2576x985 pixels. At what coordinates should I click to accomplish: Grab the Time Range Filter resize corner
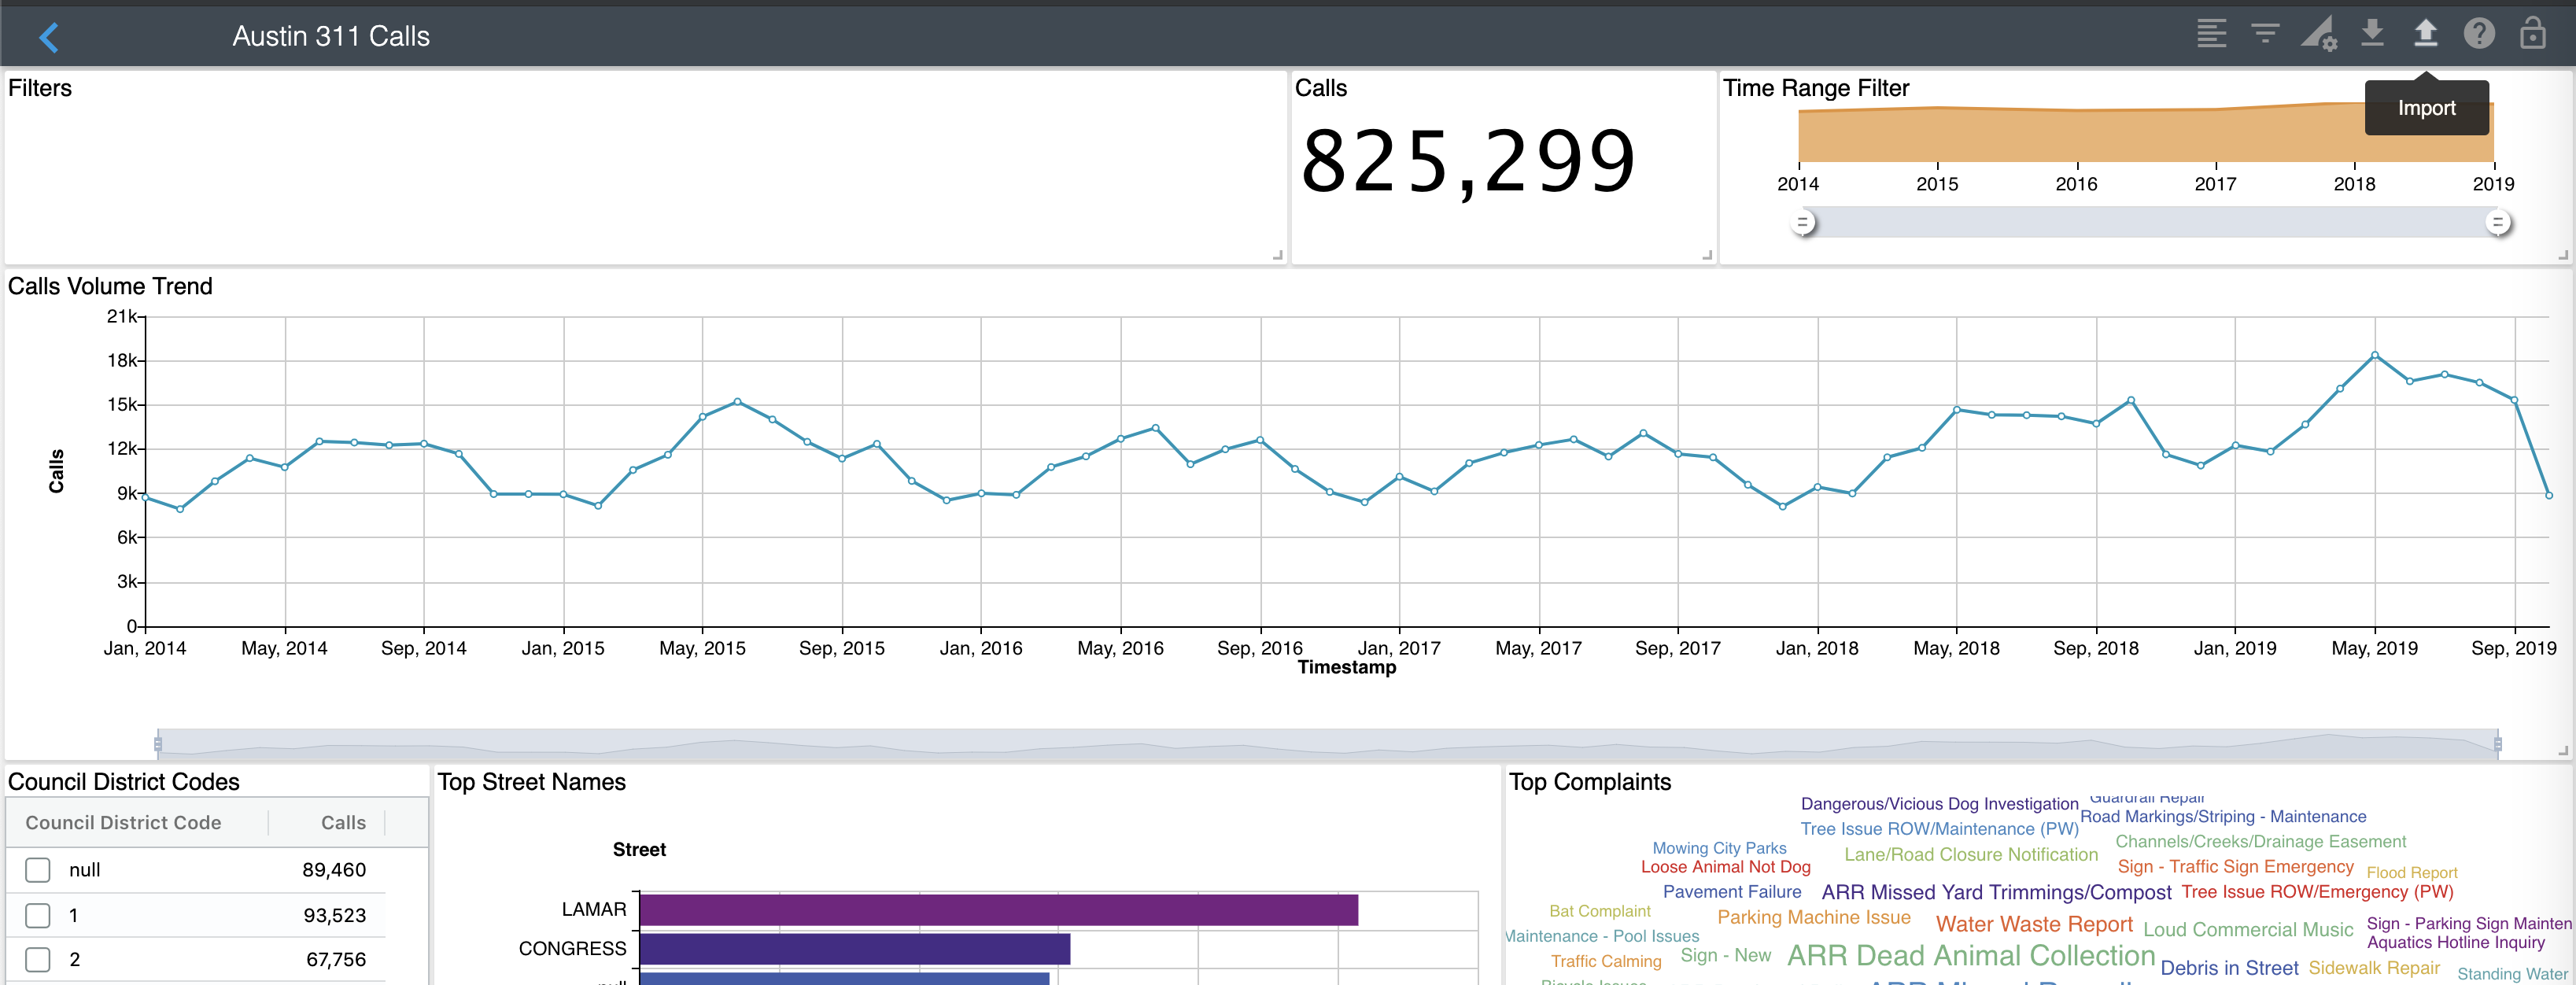[2563, 256]
